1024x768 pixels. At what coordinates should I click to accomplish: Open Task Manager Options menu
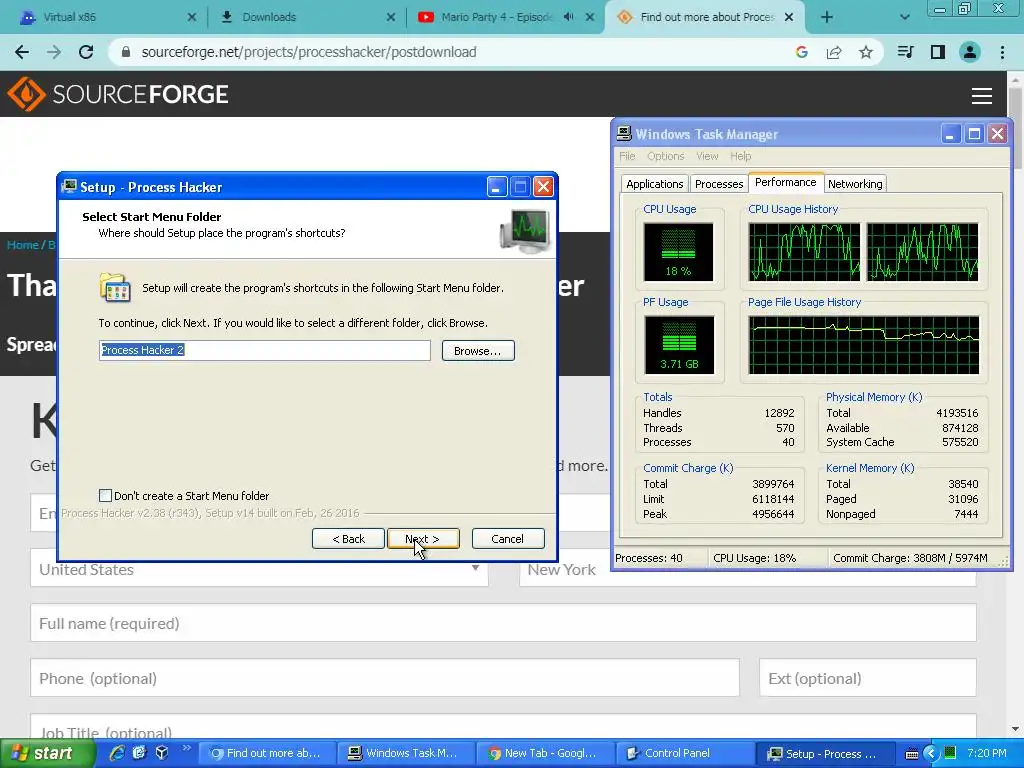[x=665, y=156]
